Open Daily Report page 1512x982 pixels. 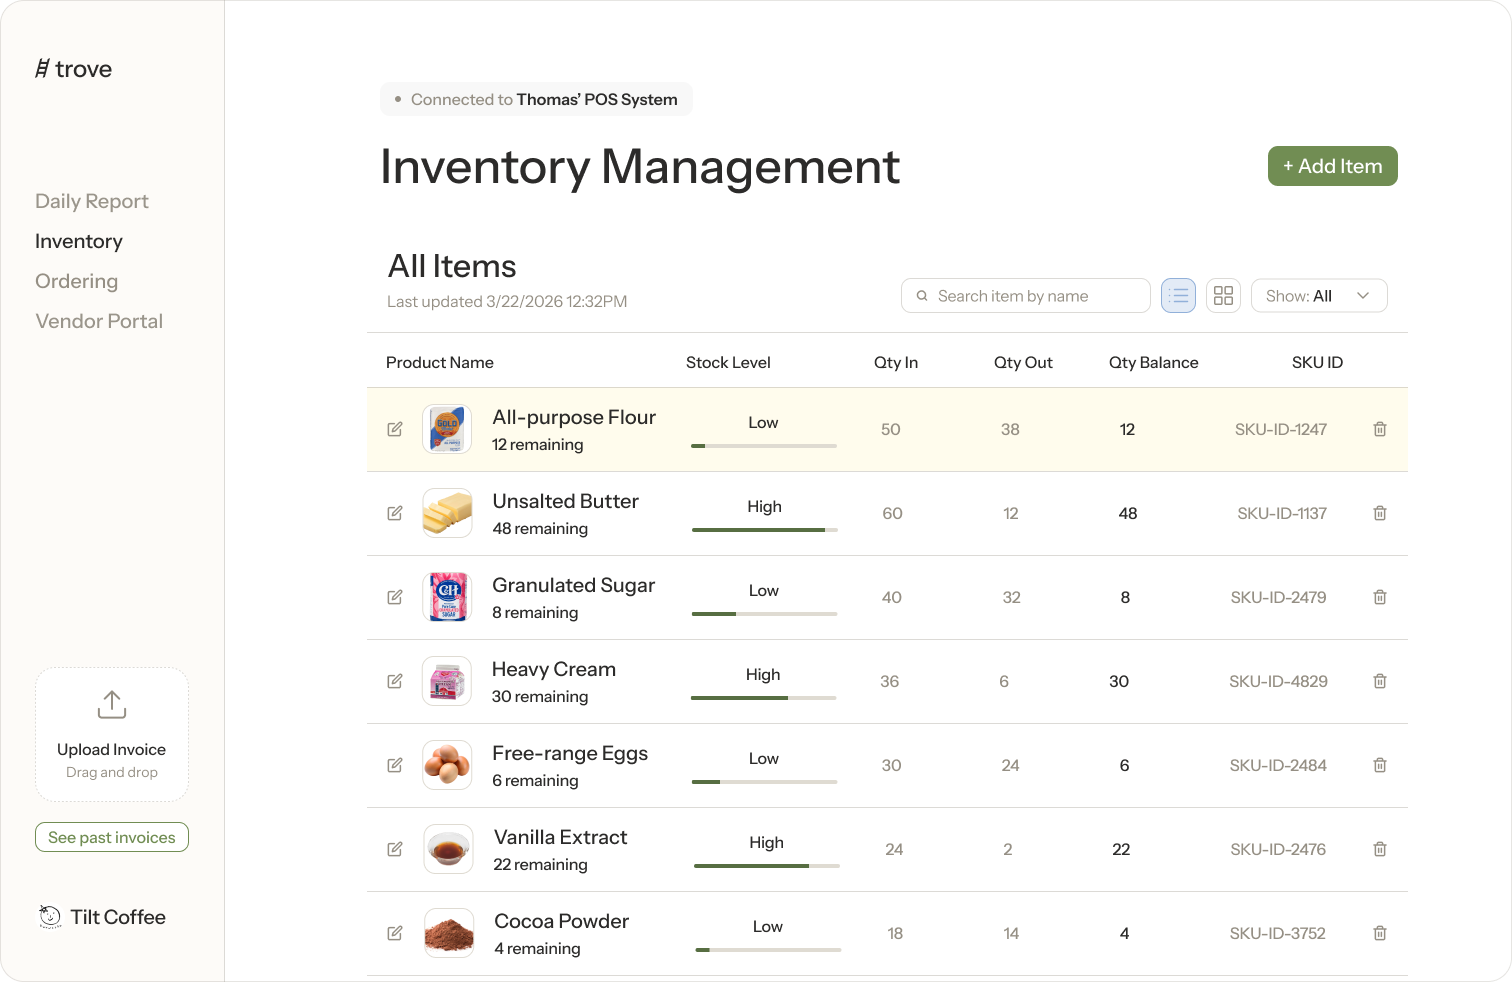click(92, 201)
